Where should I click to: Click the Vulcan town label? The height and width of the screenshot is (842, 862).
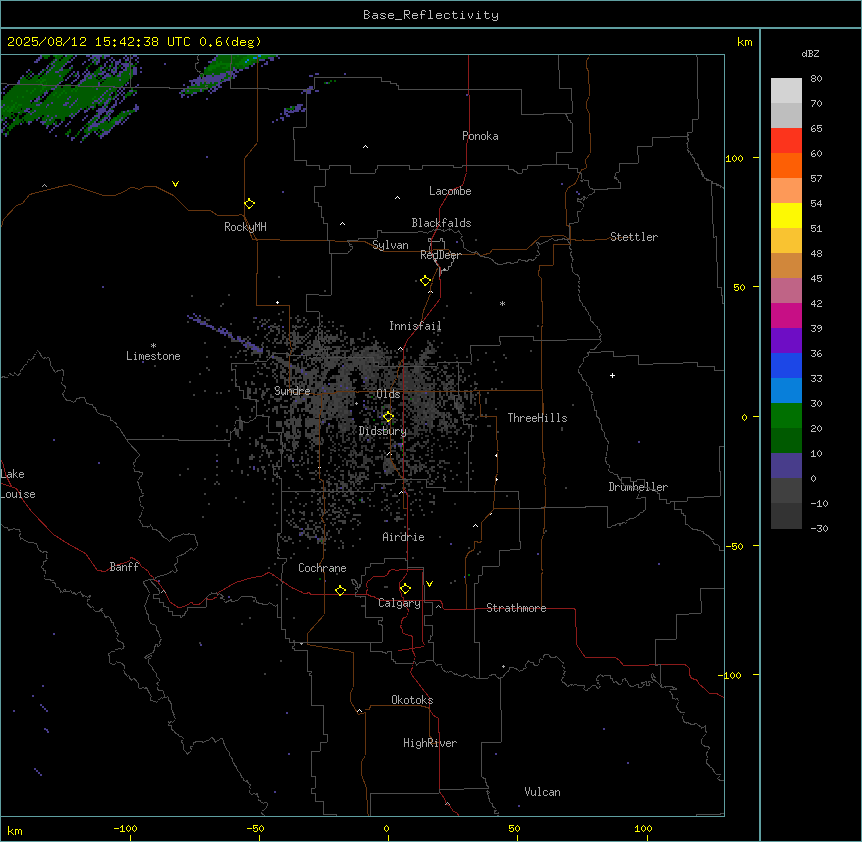542,792
